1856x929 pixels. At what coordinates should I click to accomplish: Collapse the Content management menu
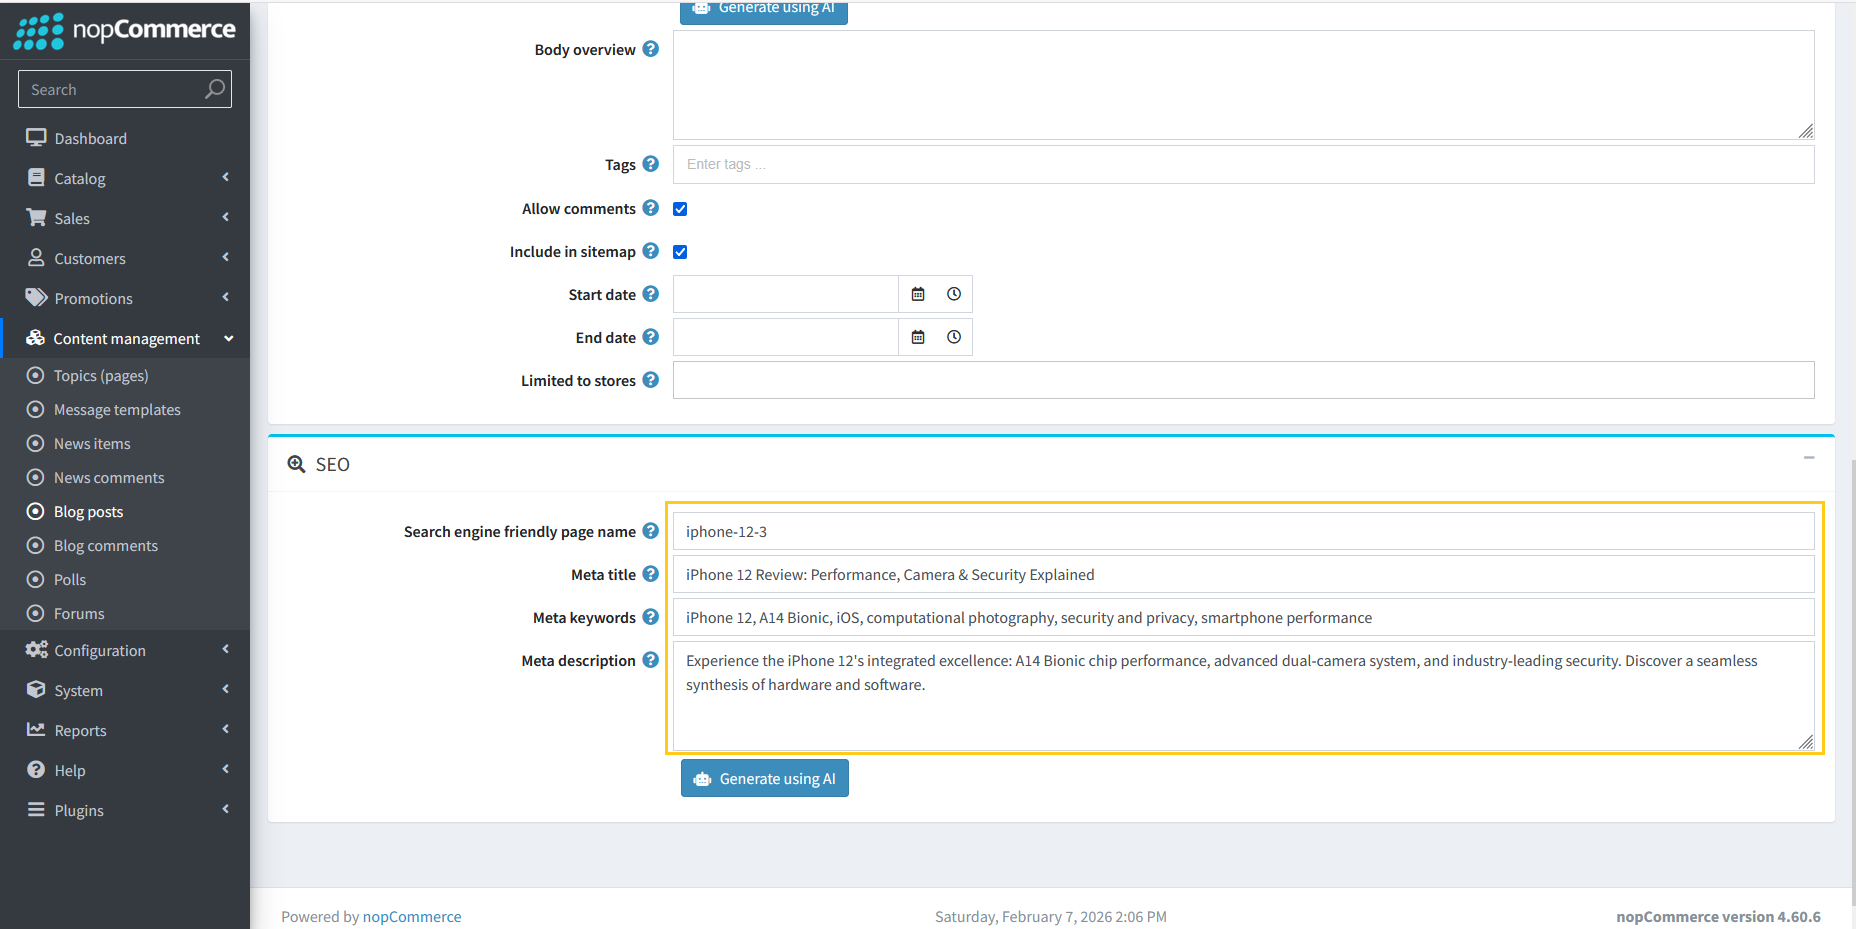[127, 338]
